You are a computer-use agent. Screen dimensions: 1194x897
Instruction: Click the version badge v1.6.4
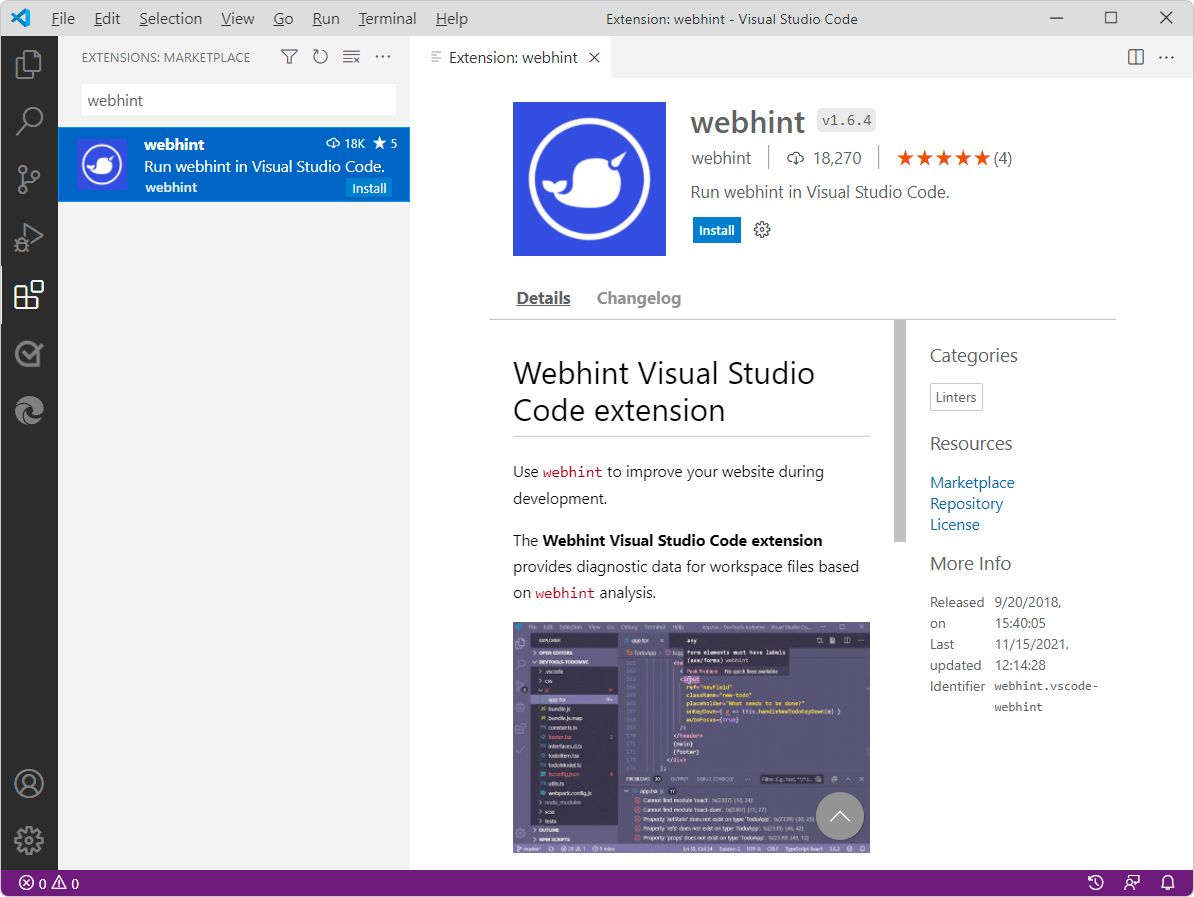[x=846, y=120]
